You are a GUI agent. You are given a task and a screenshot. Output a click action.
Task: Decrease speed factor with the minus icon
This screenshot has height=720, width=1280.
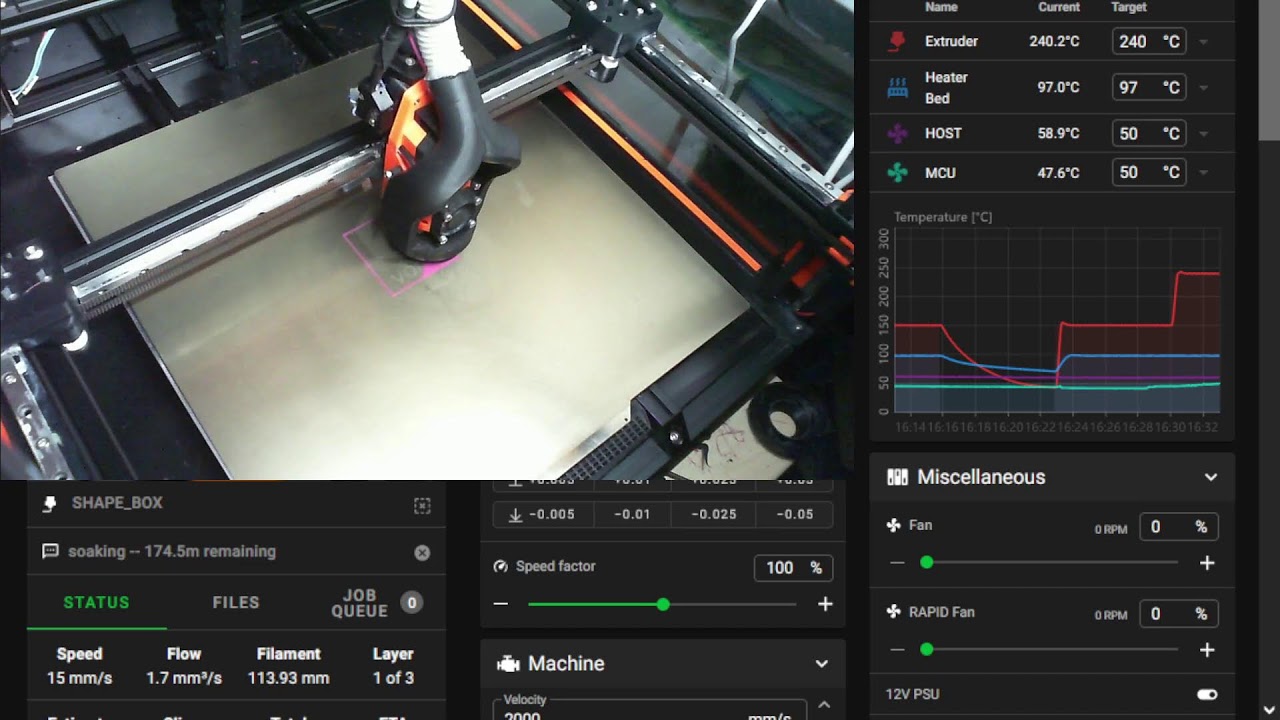point(501,604)
